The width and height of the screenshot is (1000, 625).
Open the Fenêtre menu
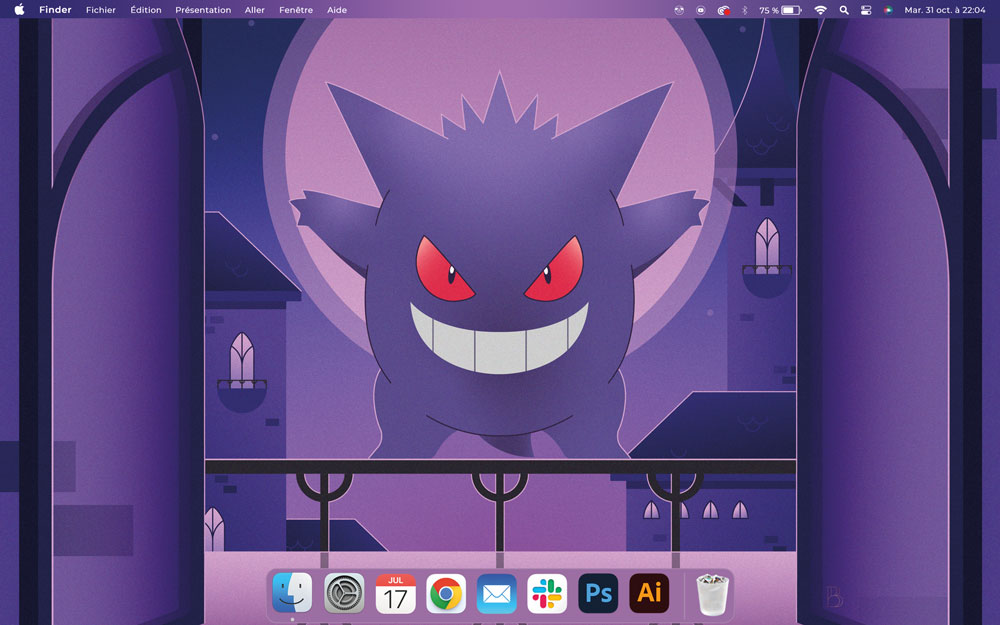[296, 10]
